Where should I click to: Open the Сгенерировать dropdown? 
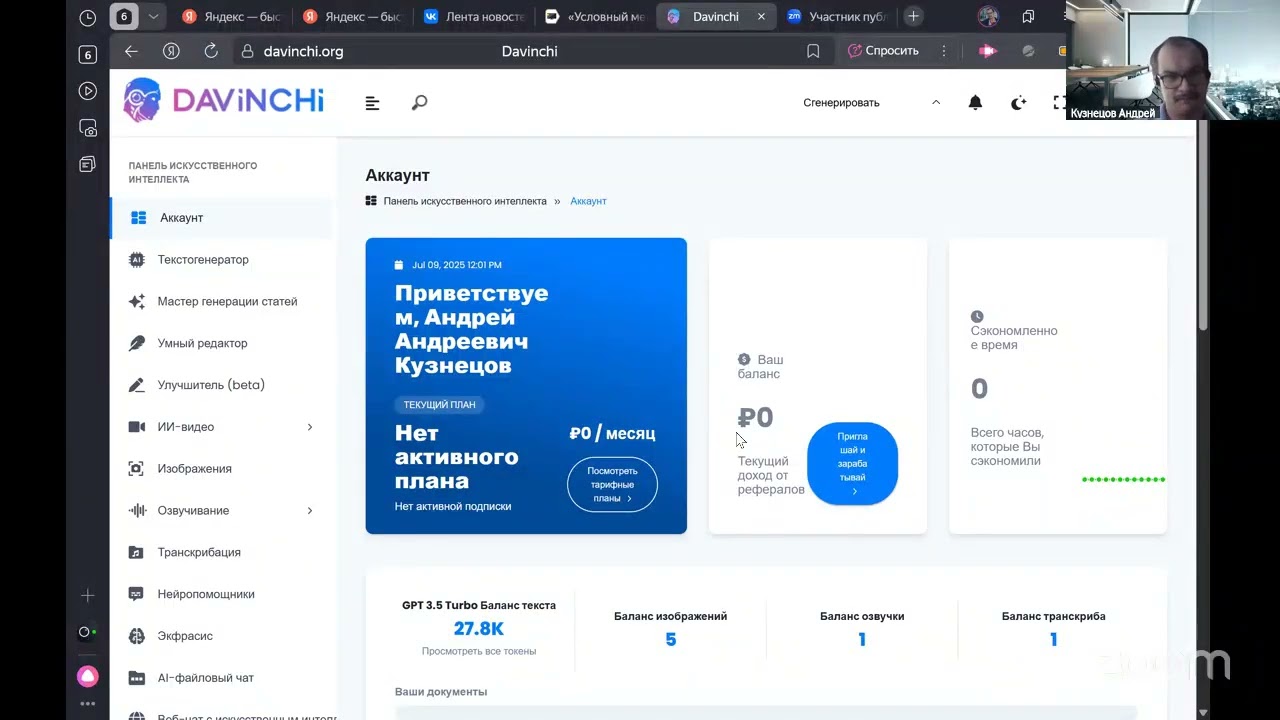(x=871, y=103)
